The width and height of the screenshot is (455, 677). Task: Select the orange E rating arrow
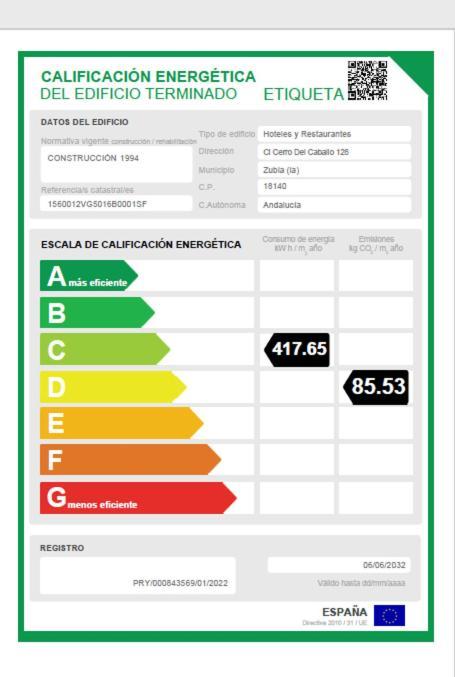click(x=122, y=423)
